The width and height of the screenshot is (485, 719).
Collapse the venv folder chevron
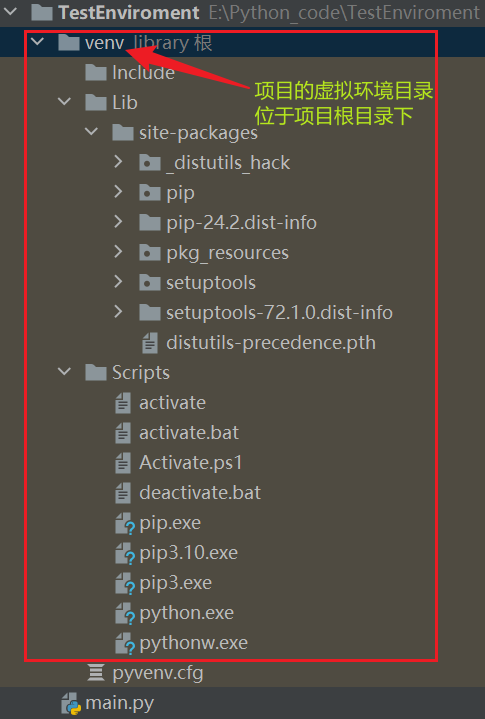37,42
